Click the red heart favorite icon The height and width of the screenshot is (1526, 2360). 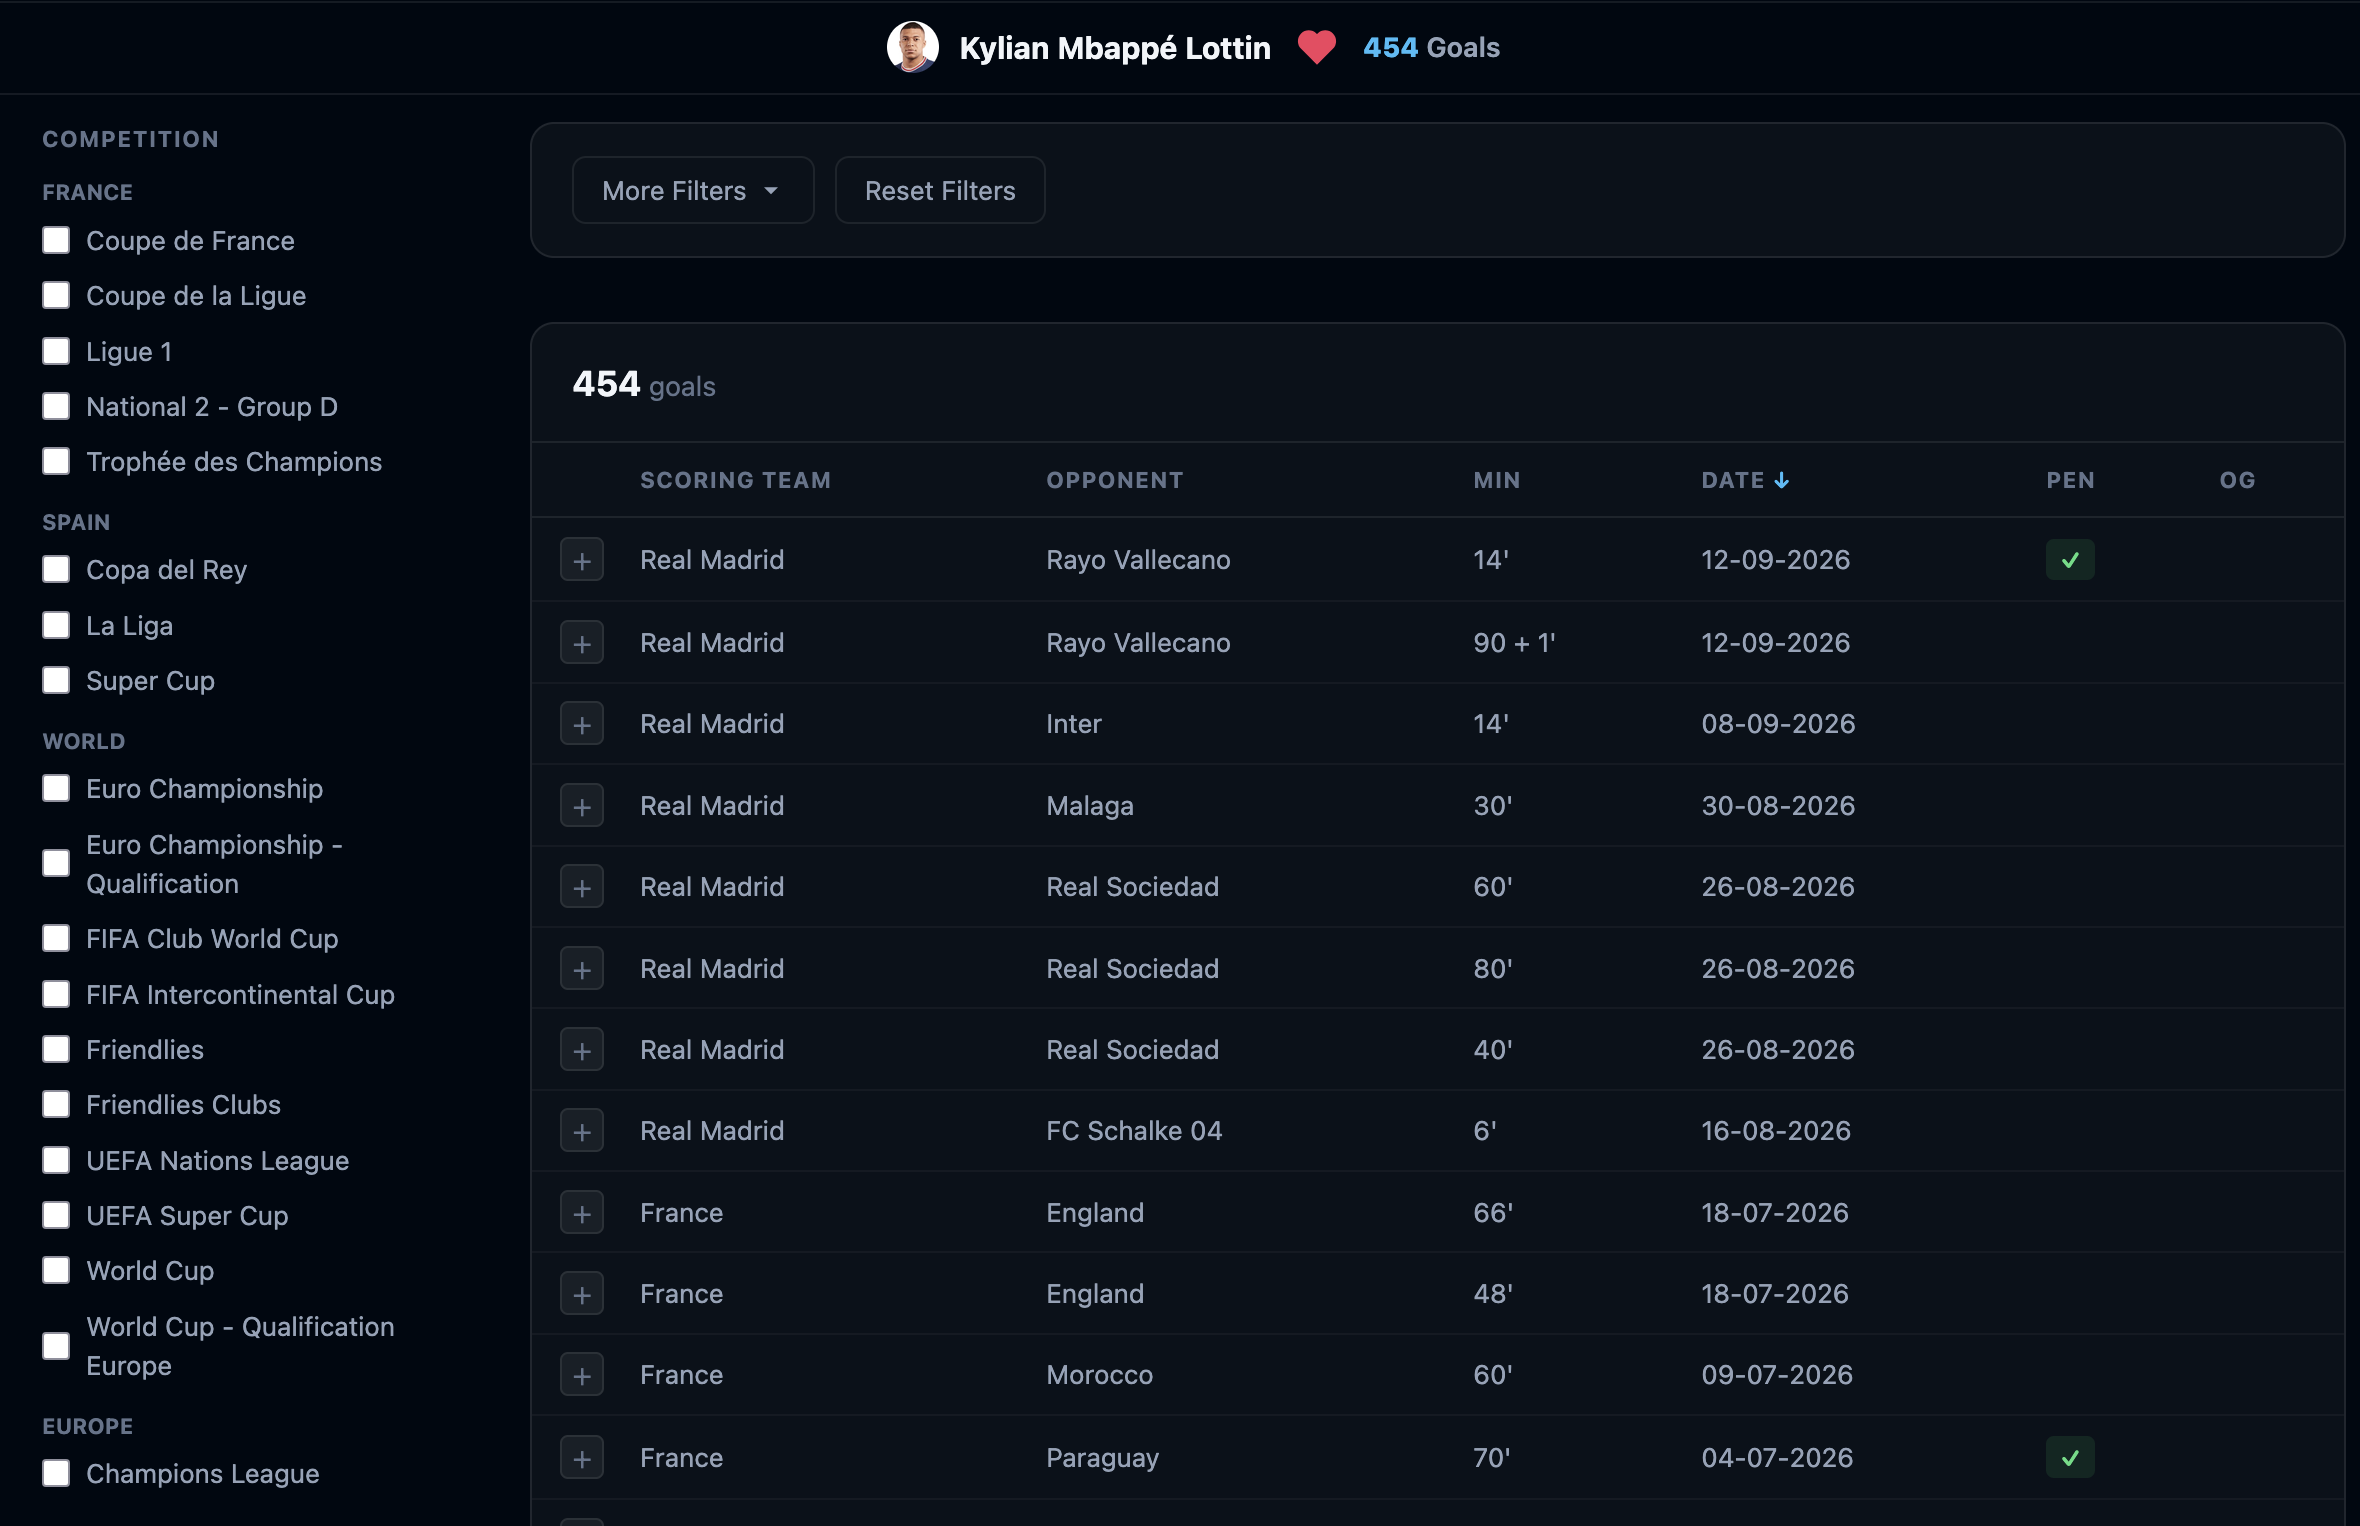(x=1316, y=47)
